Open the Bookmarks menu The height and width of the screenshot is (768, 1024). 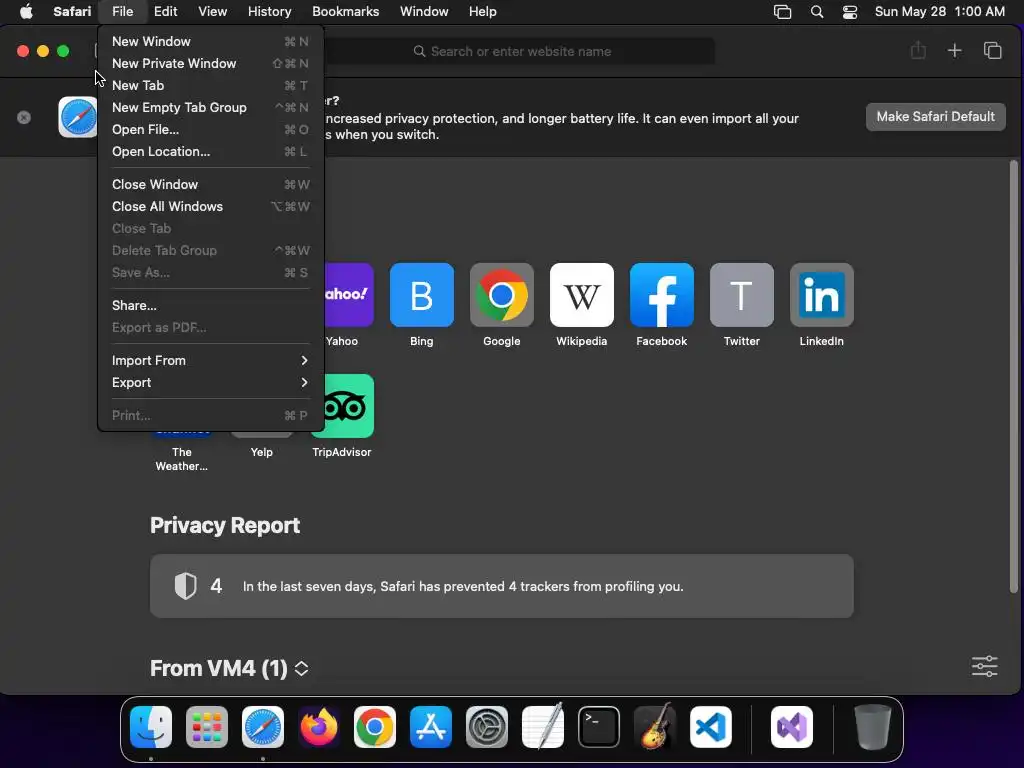pyautogui.click(x=345, y=12)
